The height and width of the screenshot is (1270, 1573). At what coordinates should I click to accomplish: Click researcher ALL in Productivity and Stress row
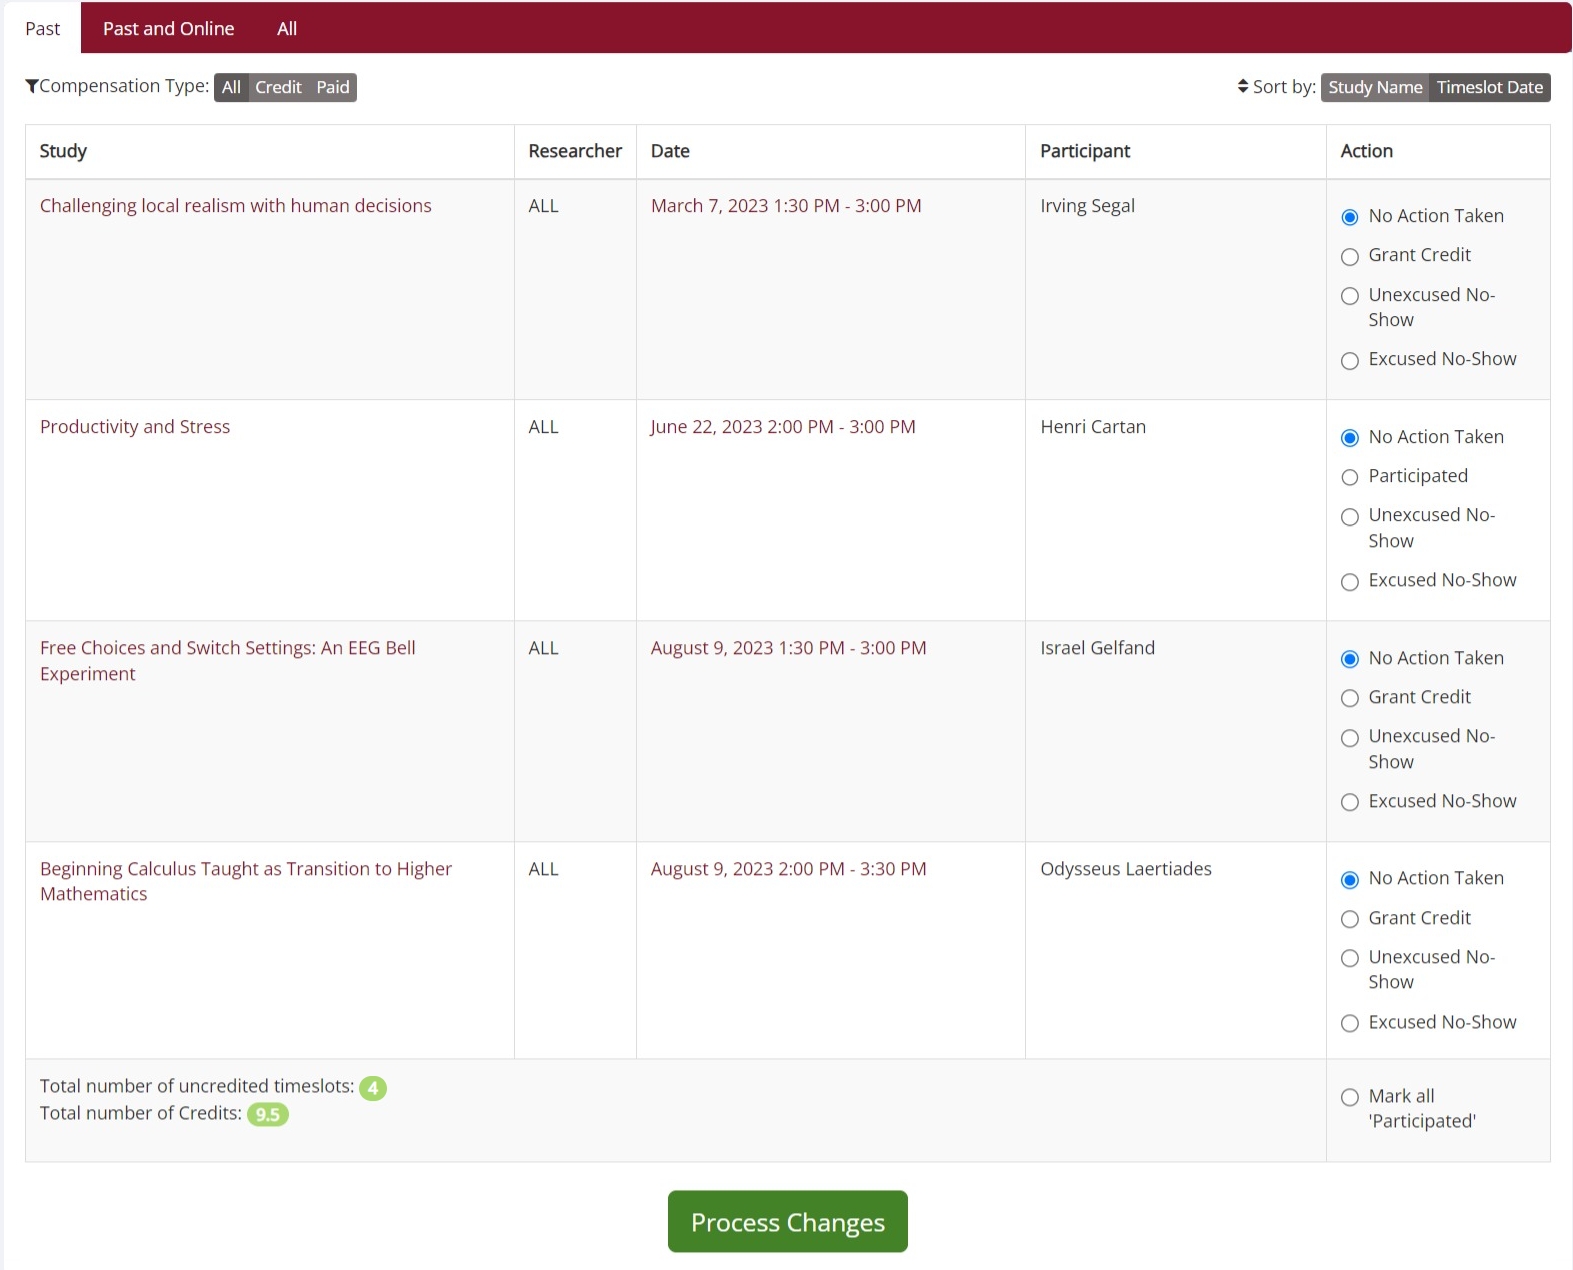point(543,426)
